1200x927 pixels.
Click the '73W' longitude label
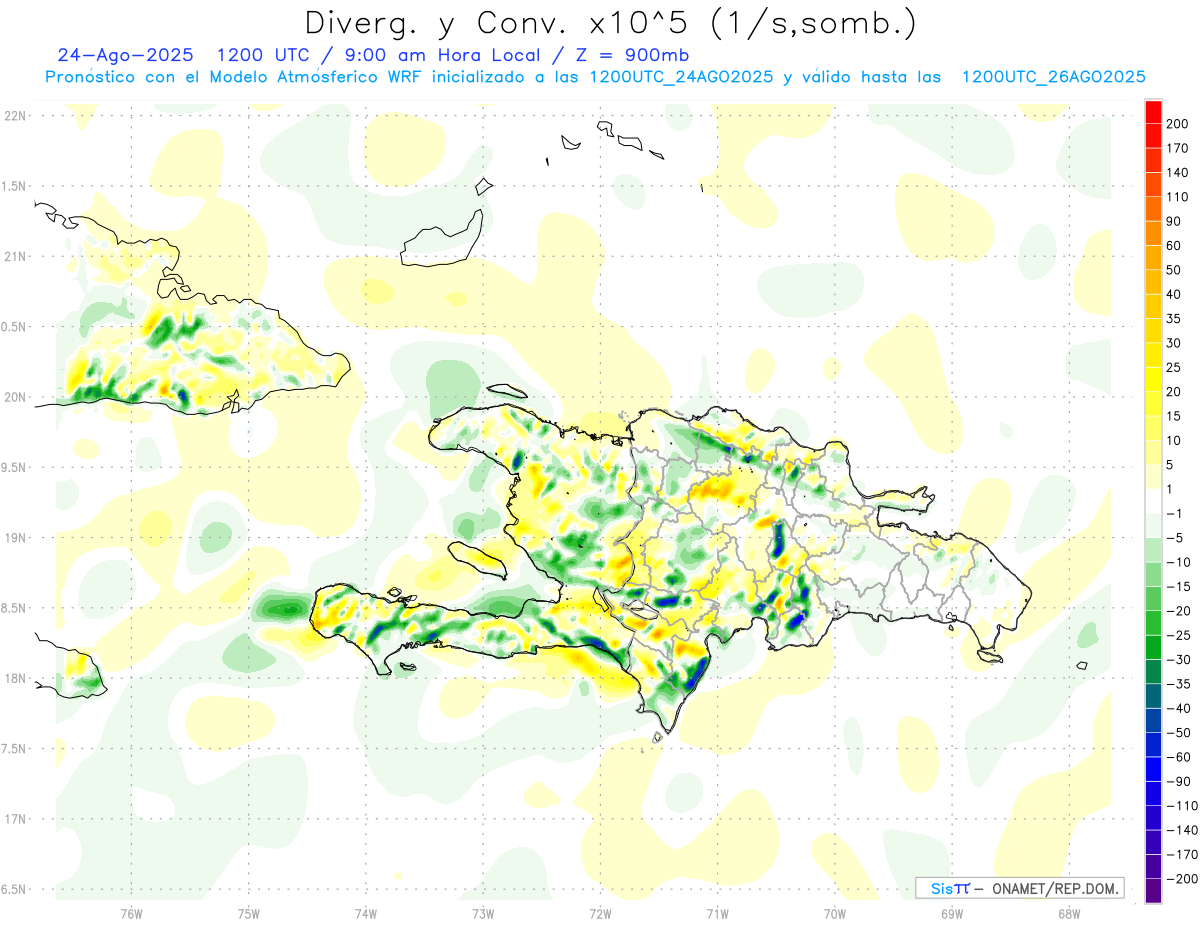coord(483,913)
